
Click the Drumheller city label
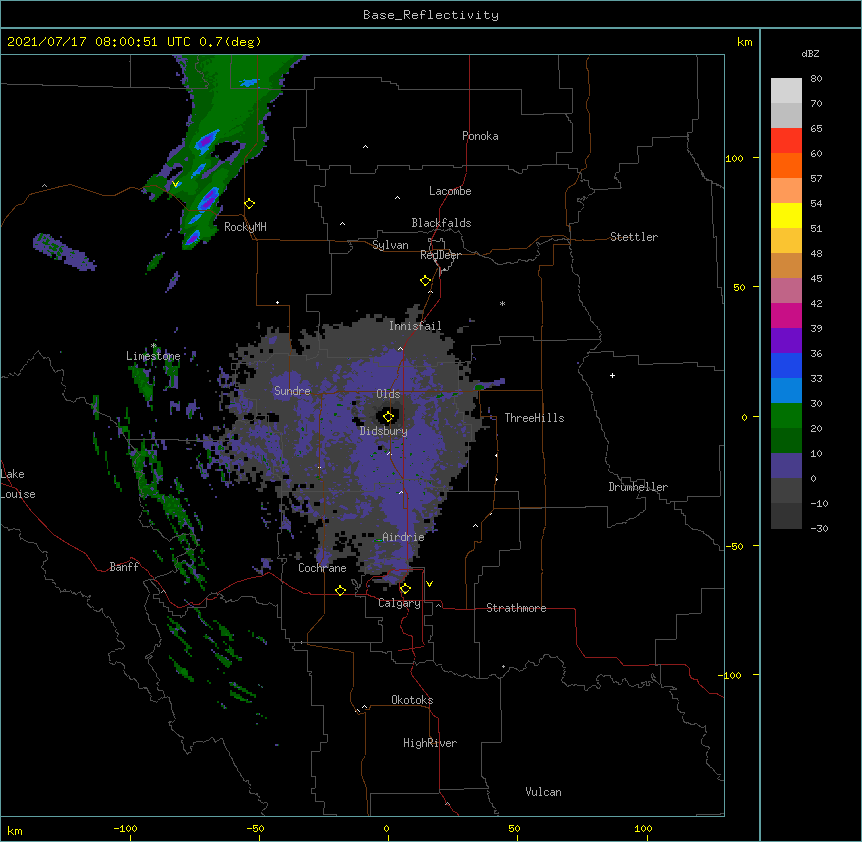coord(638,487)
